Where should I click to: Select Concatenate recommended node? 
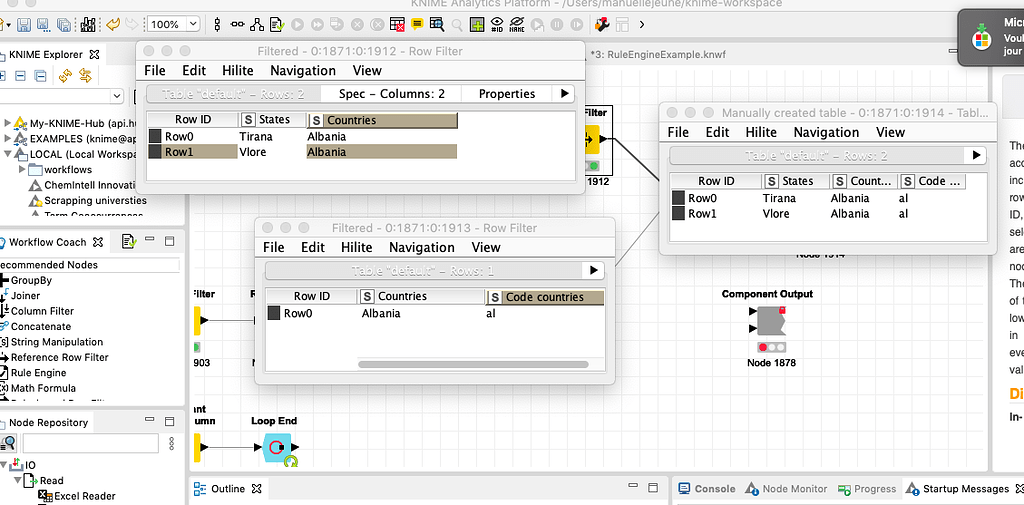(41, 326)
